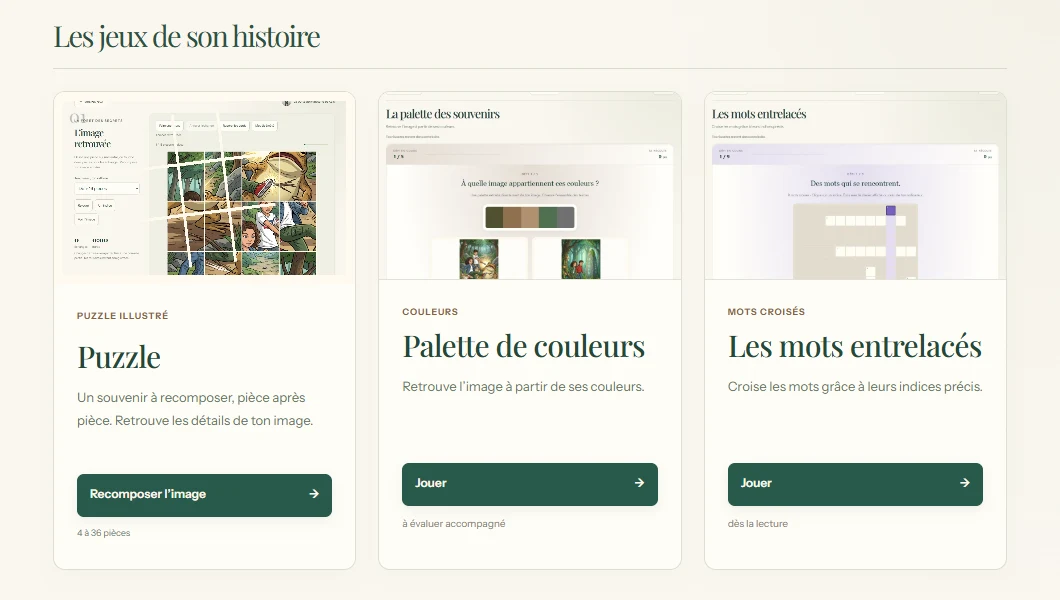This screenshot has width=1060, height=600.
Task: Click the "MOTS CROISÉS" category label
Action: [766, 311]
